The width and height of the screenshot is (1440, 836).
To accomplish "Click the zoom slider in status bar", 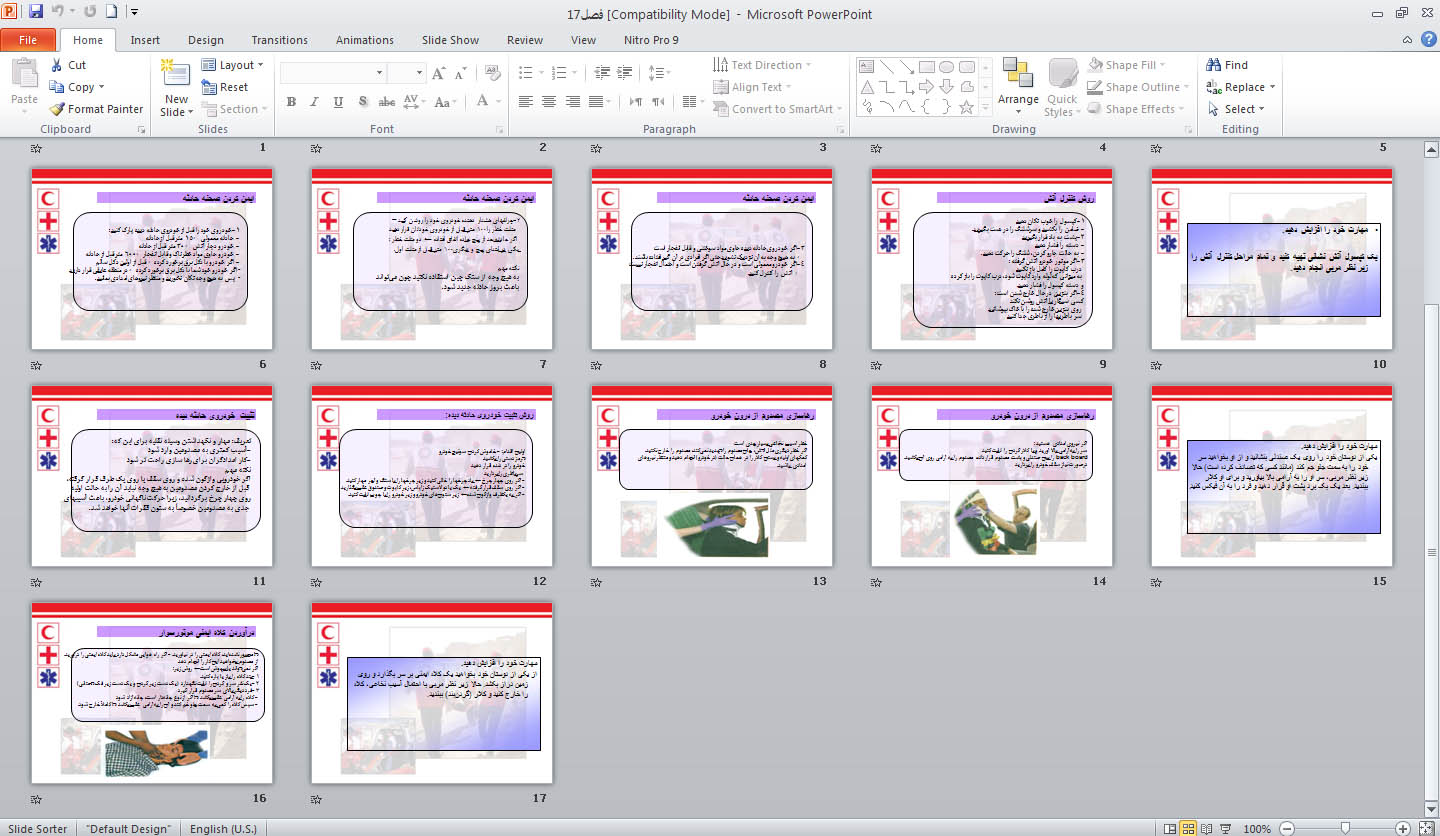I will click(x=1345, y=828).
